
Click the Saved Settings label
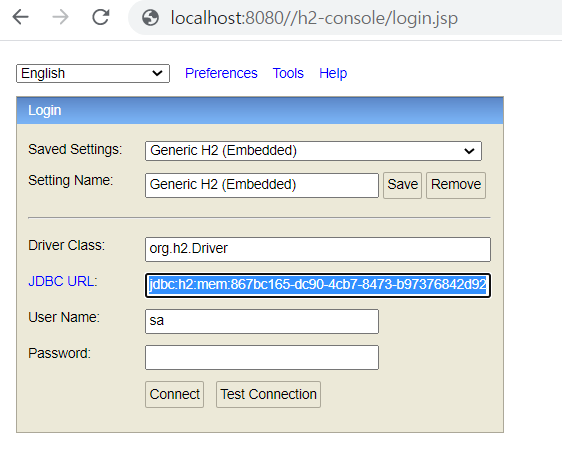[75, 149]
